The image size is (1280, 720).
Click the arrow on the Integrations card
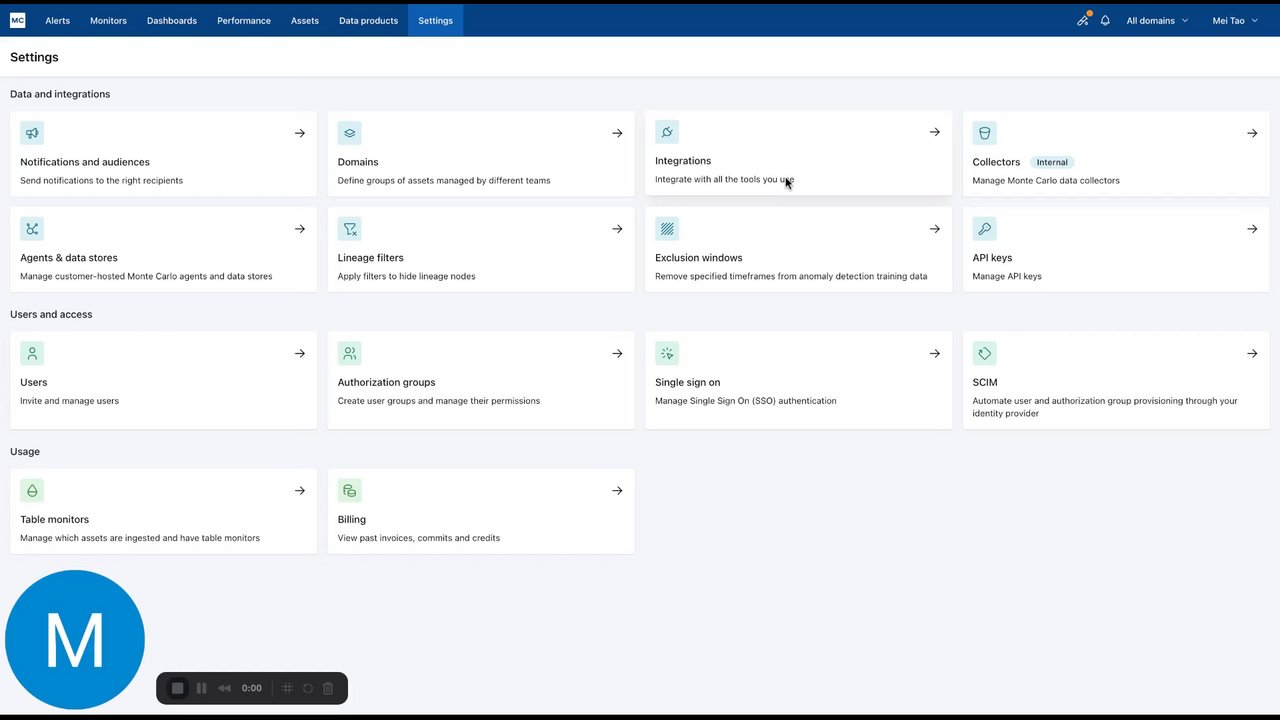click(935, 132)
